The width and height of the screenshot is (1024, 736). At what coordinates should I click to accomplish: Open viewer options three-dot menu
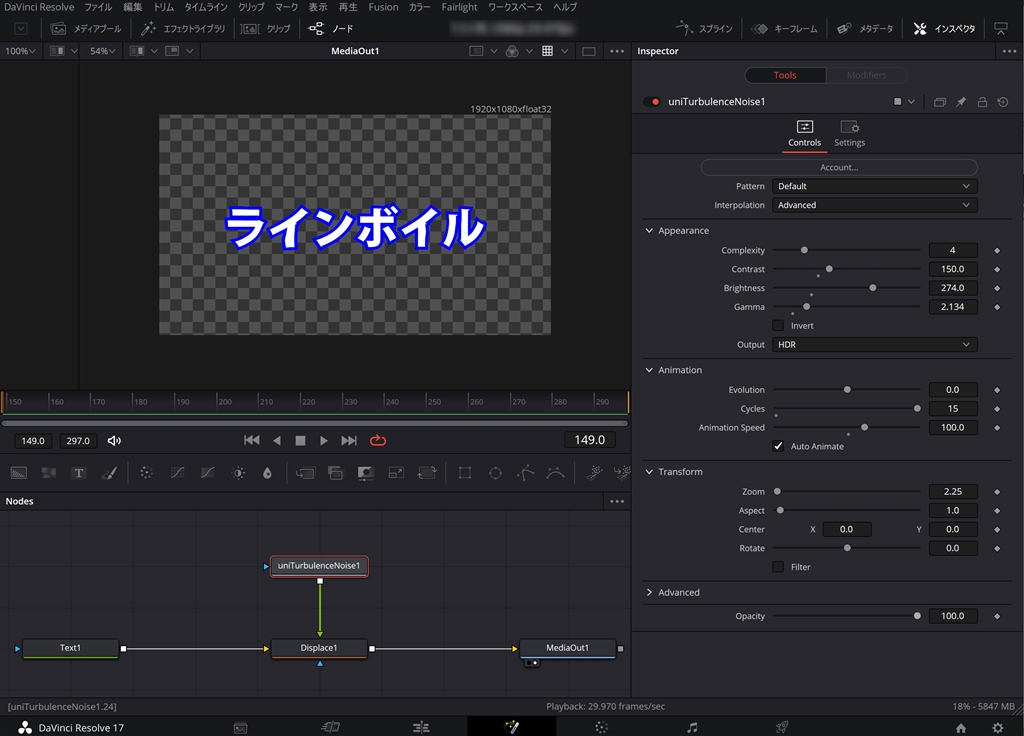(617, 51)
